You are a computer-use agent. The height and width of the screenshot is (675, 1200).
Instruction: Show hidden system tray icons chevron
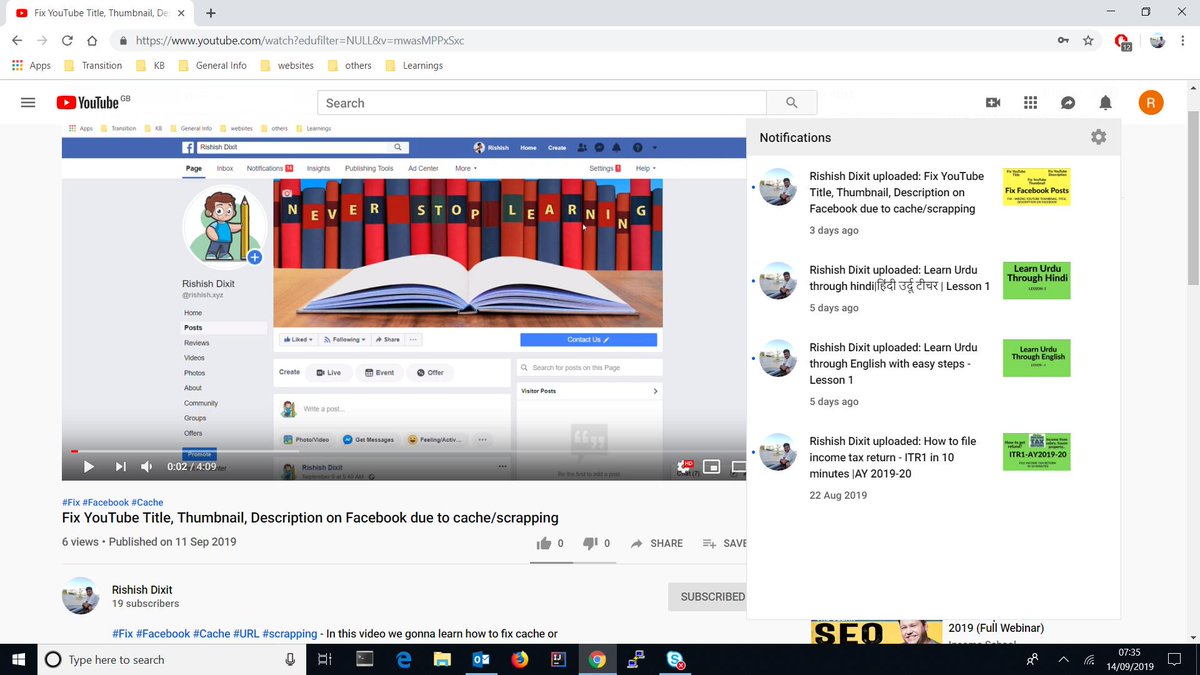[x=1062, y=660]
